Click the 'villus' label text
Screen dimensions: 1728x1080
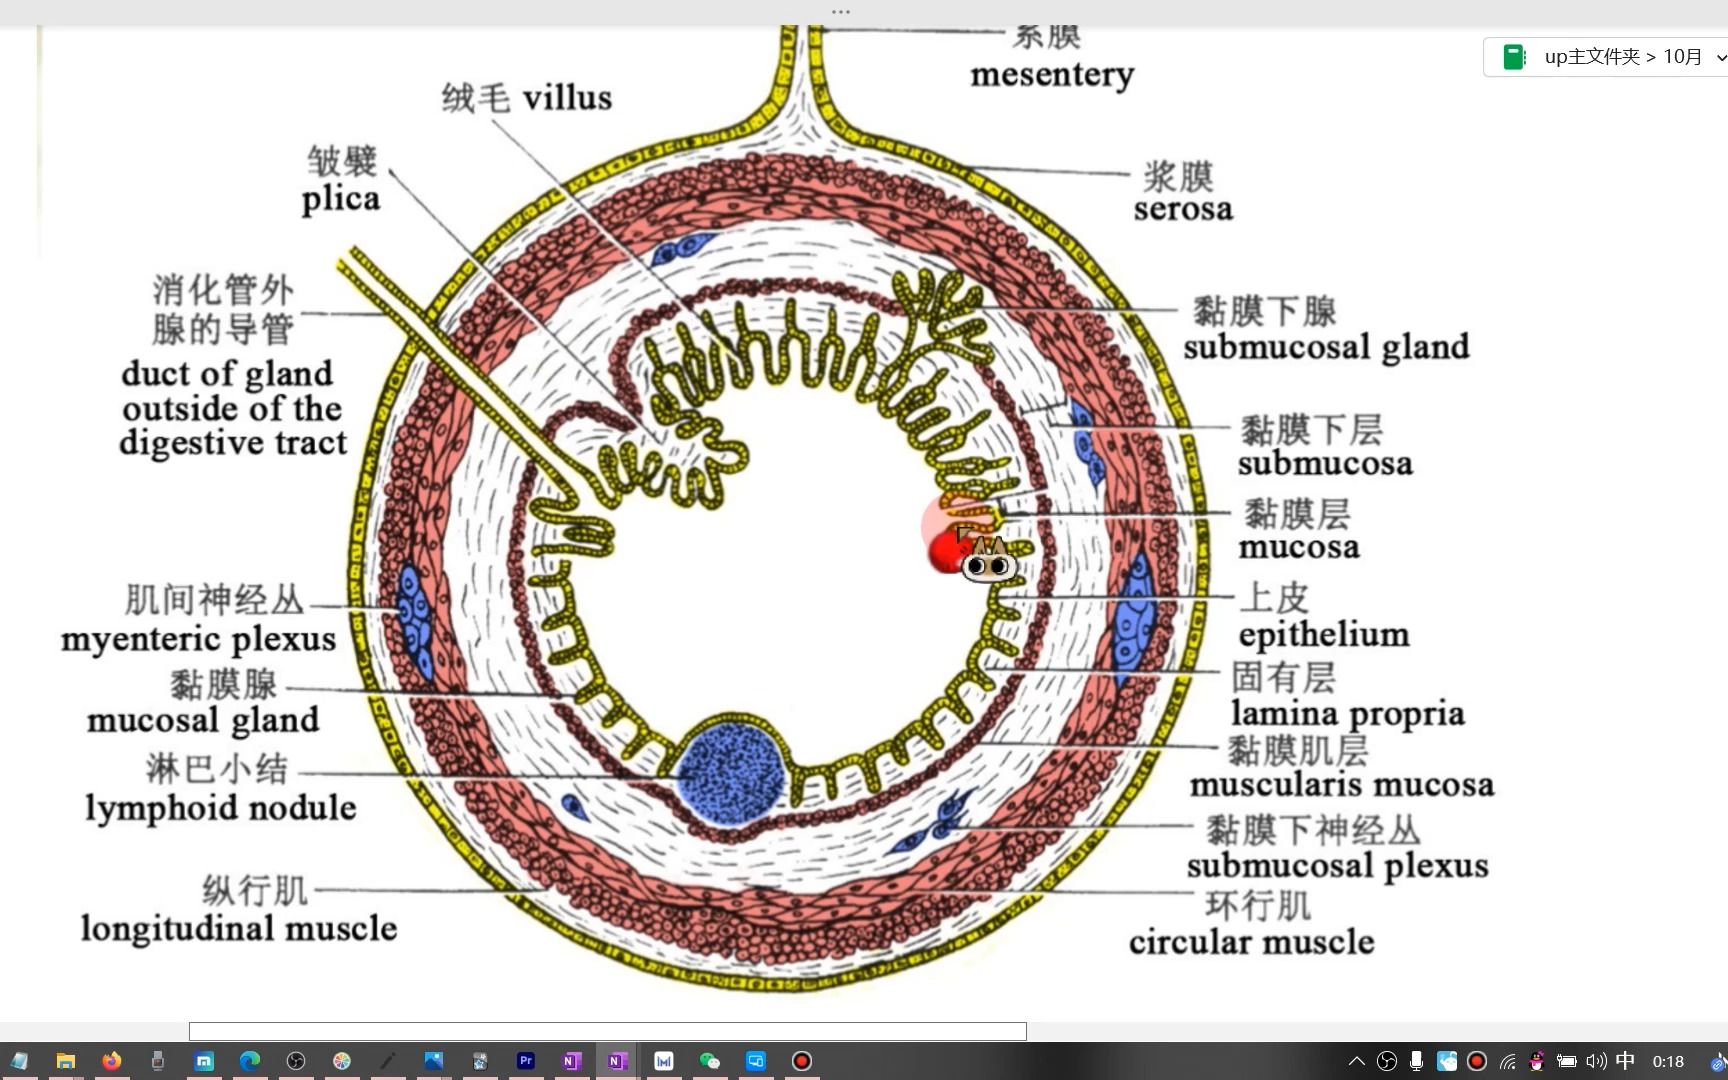[x=567, y=98]
